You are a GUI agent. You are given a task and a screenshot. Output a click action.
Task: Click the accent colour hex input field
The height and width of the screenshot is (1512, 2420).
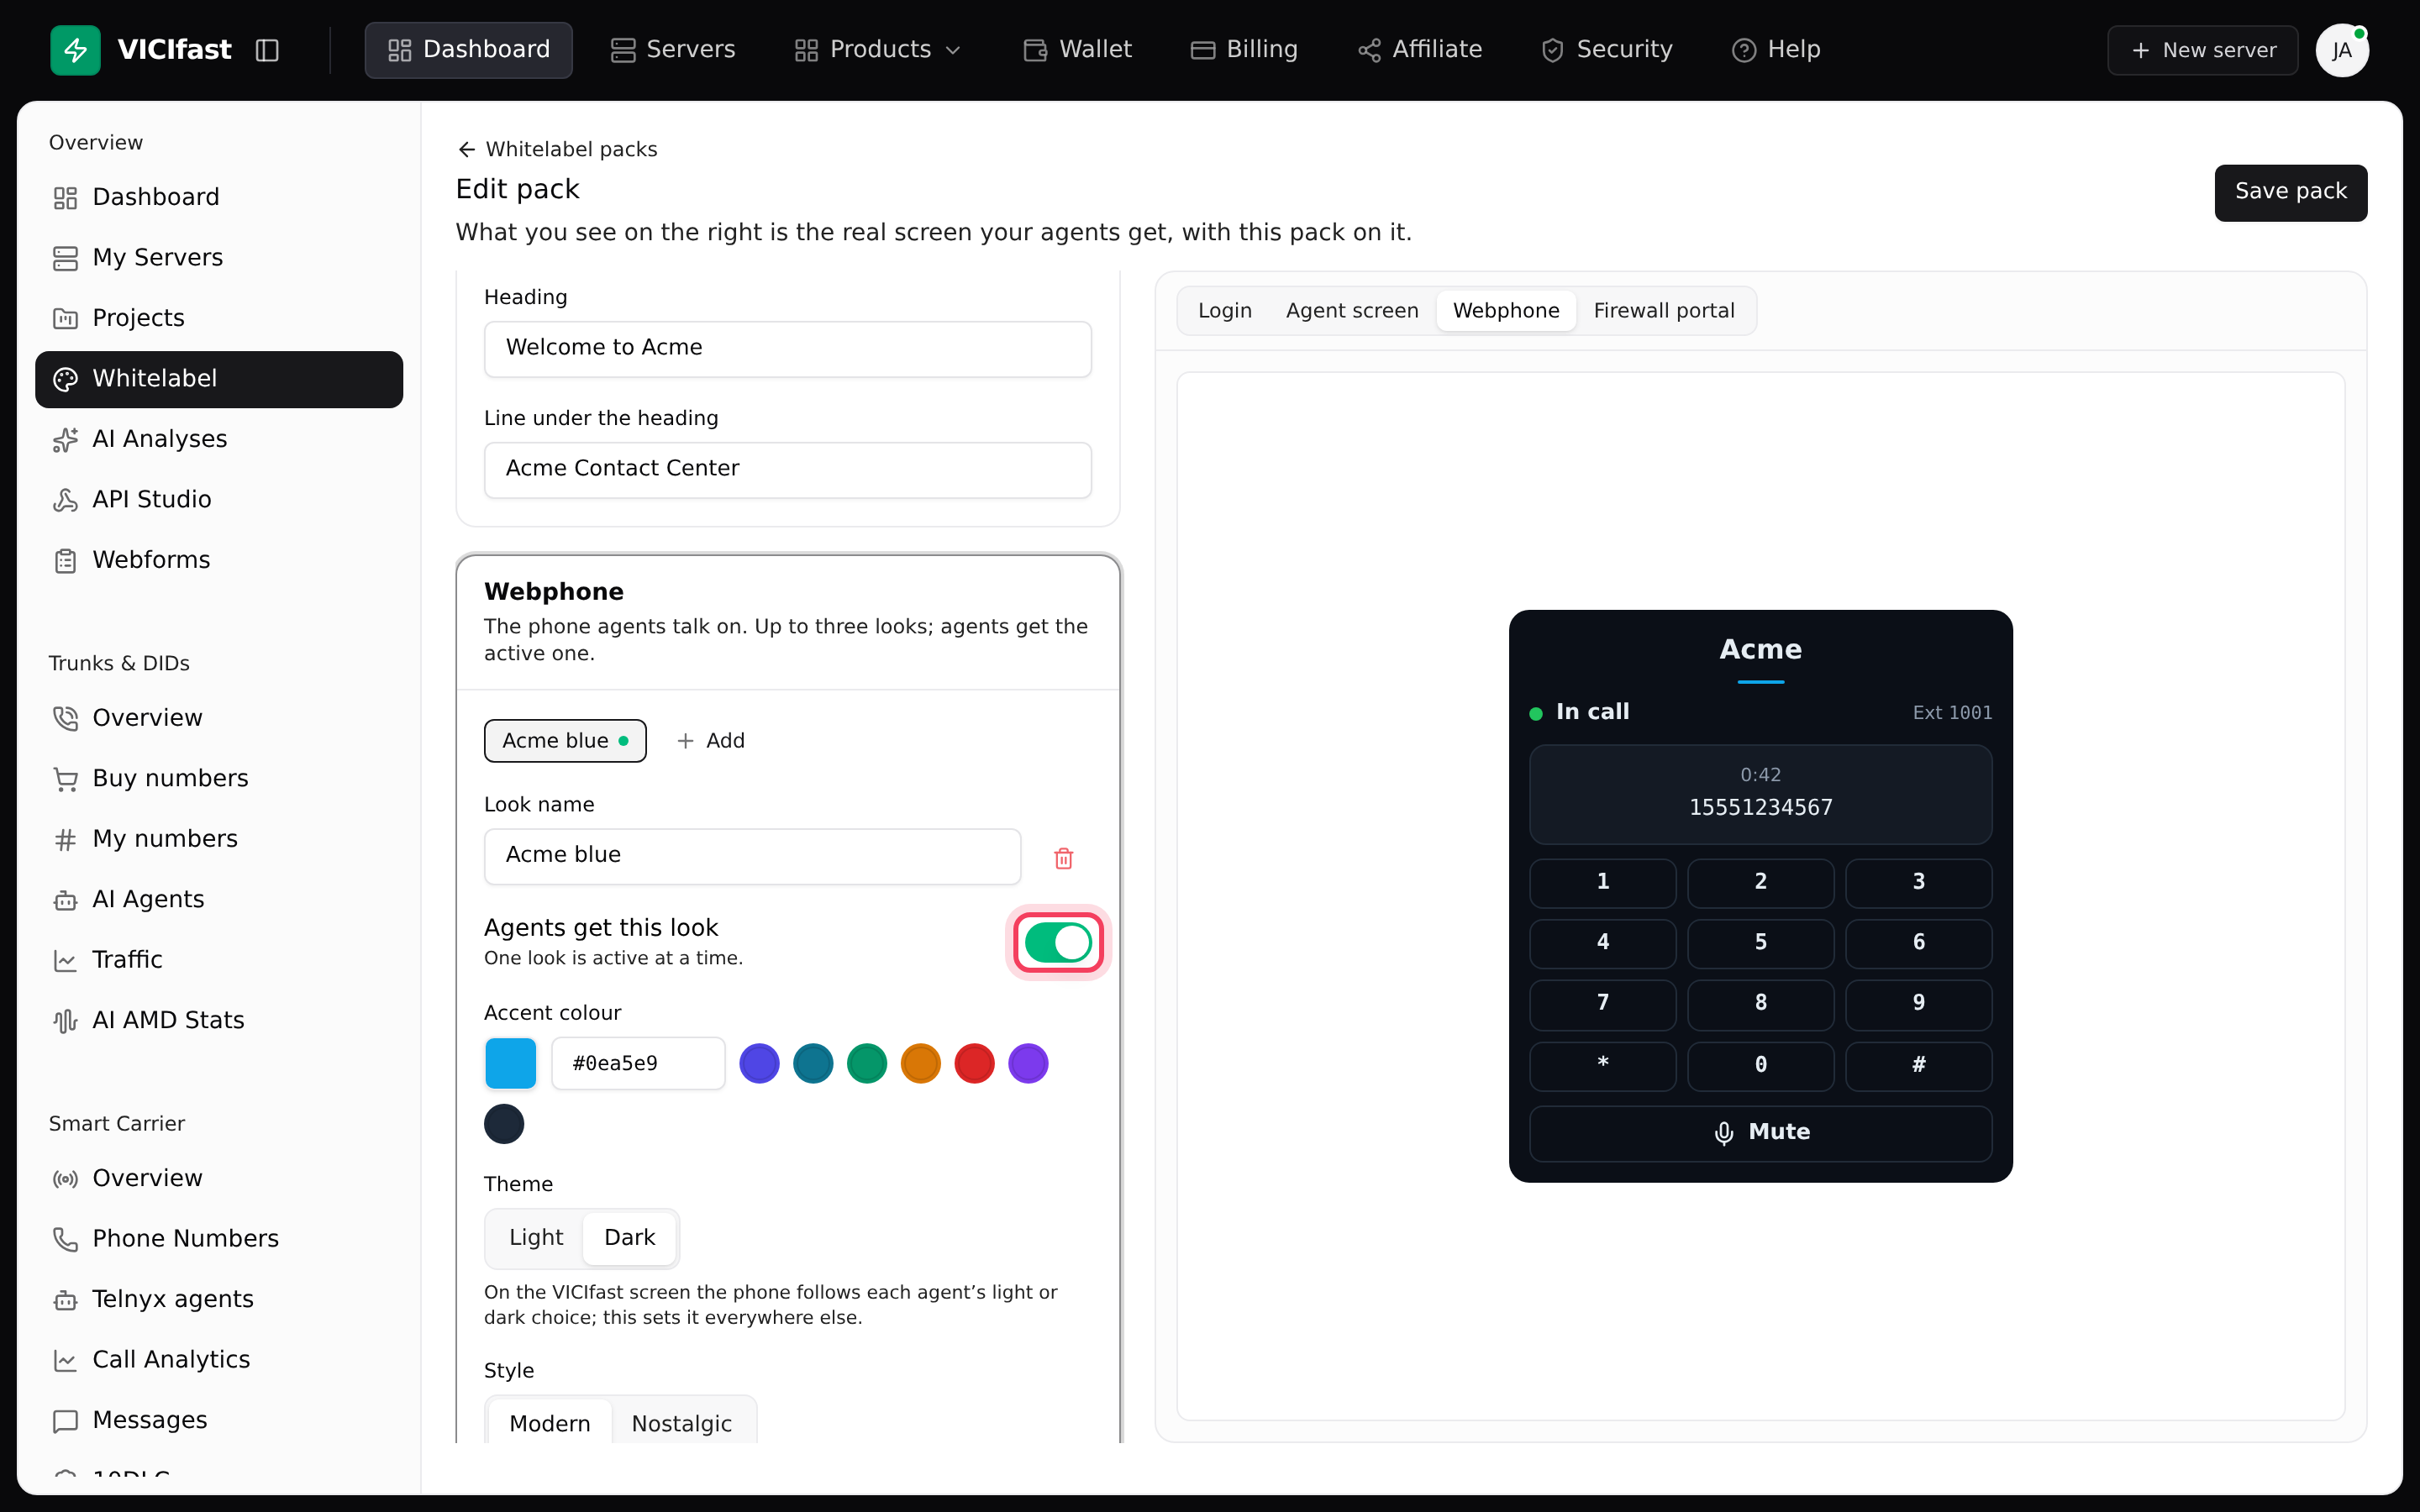(638, 1063)
